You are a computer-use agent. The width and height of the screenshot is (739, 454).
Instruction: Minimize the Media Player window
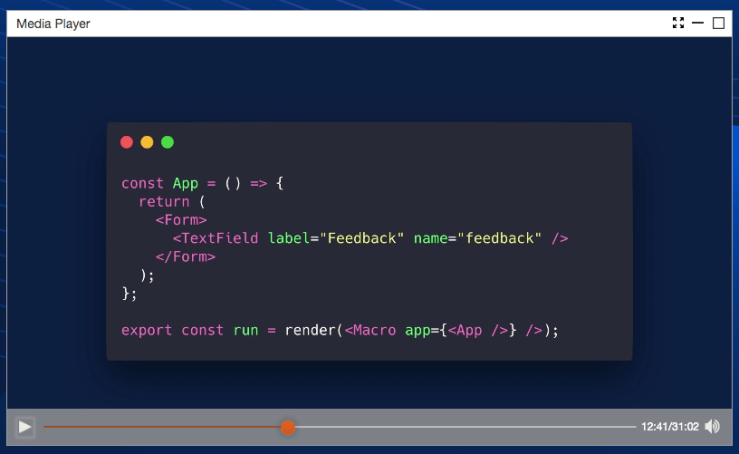tap(698, 23)
